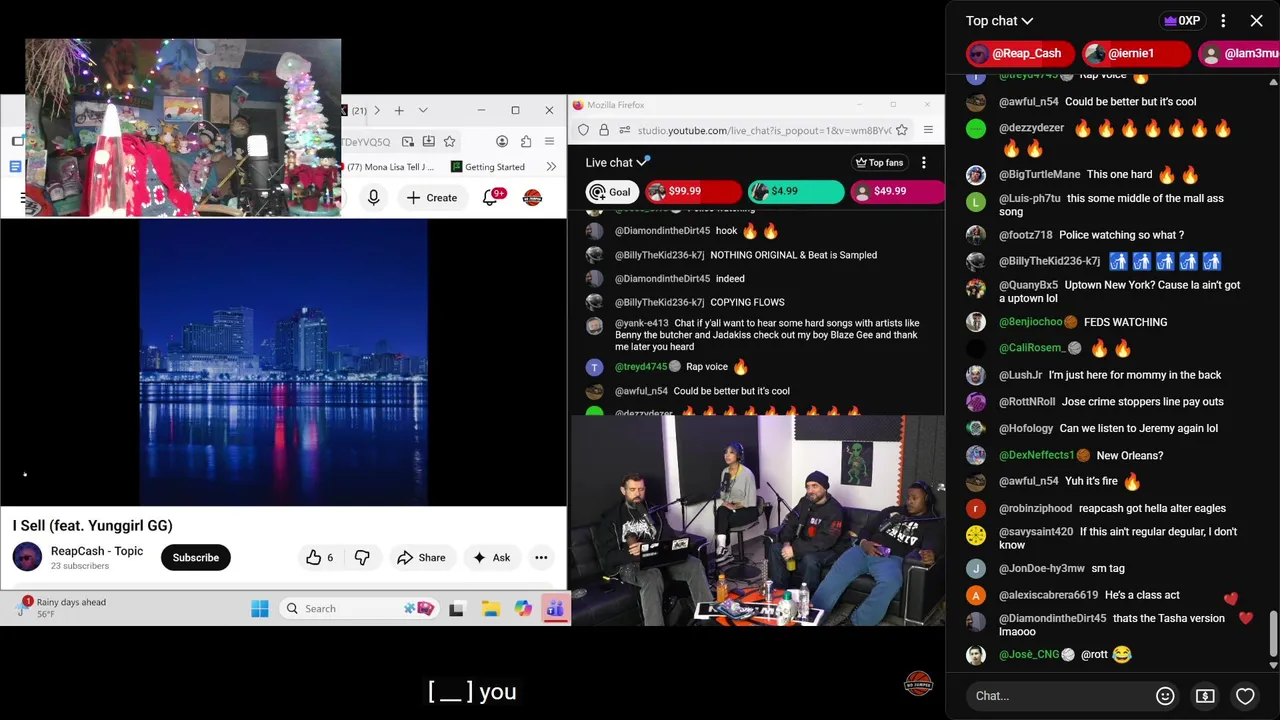Click the YouTube voice search microphone
This screenshot has height=720, width=1280.
click(373, 198)
